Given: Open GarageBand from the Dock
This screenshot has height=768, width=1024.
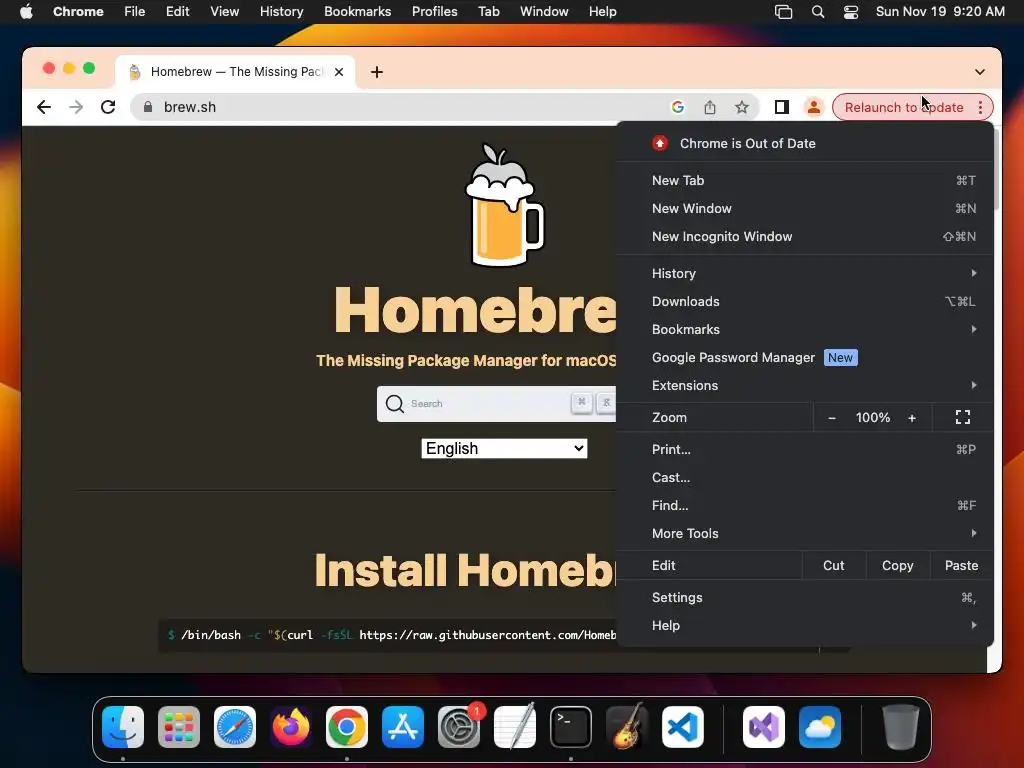Looking at the screenshot, I should 627,727.
